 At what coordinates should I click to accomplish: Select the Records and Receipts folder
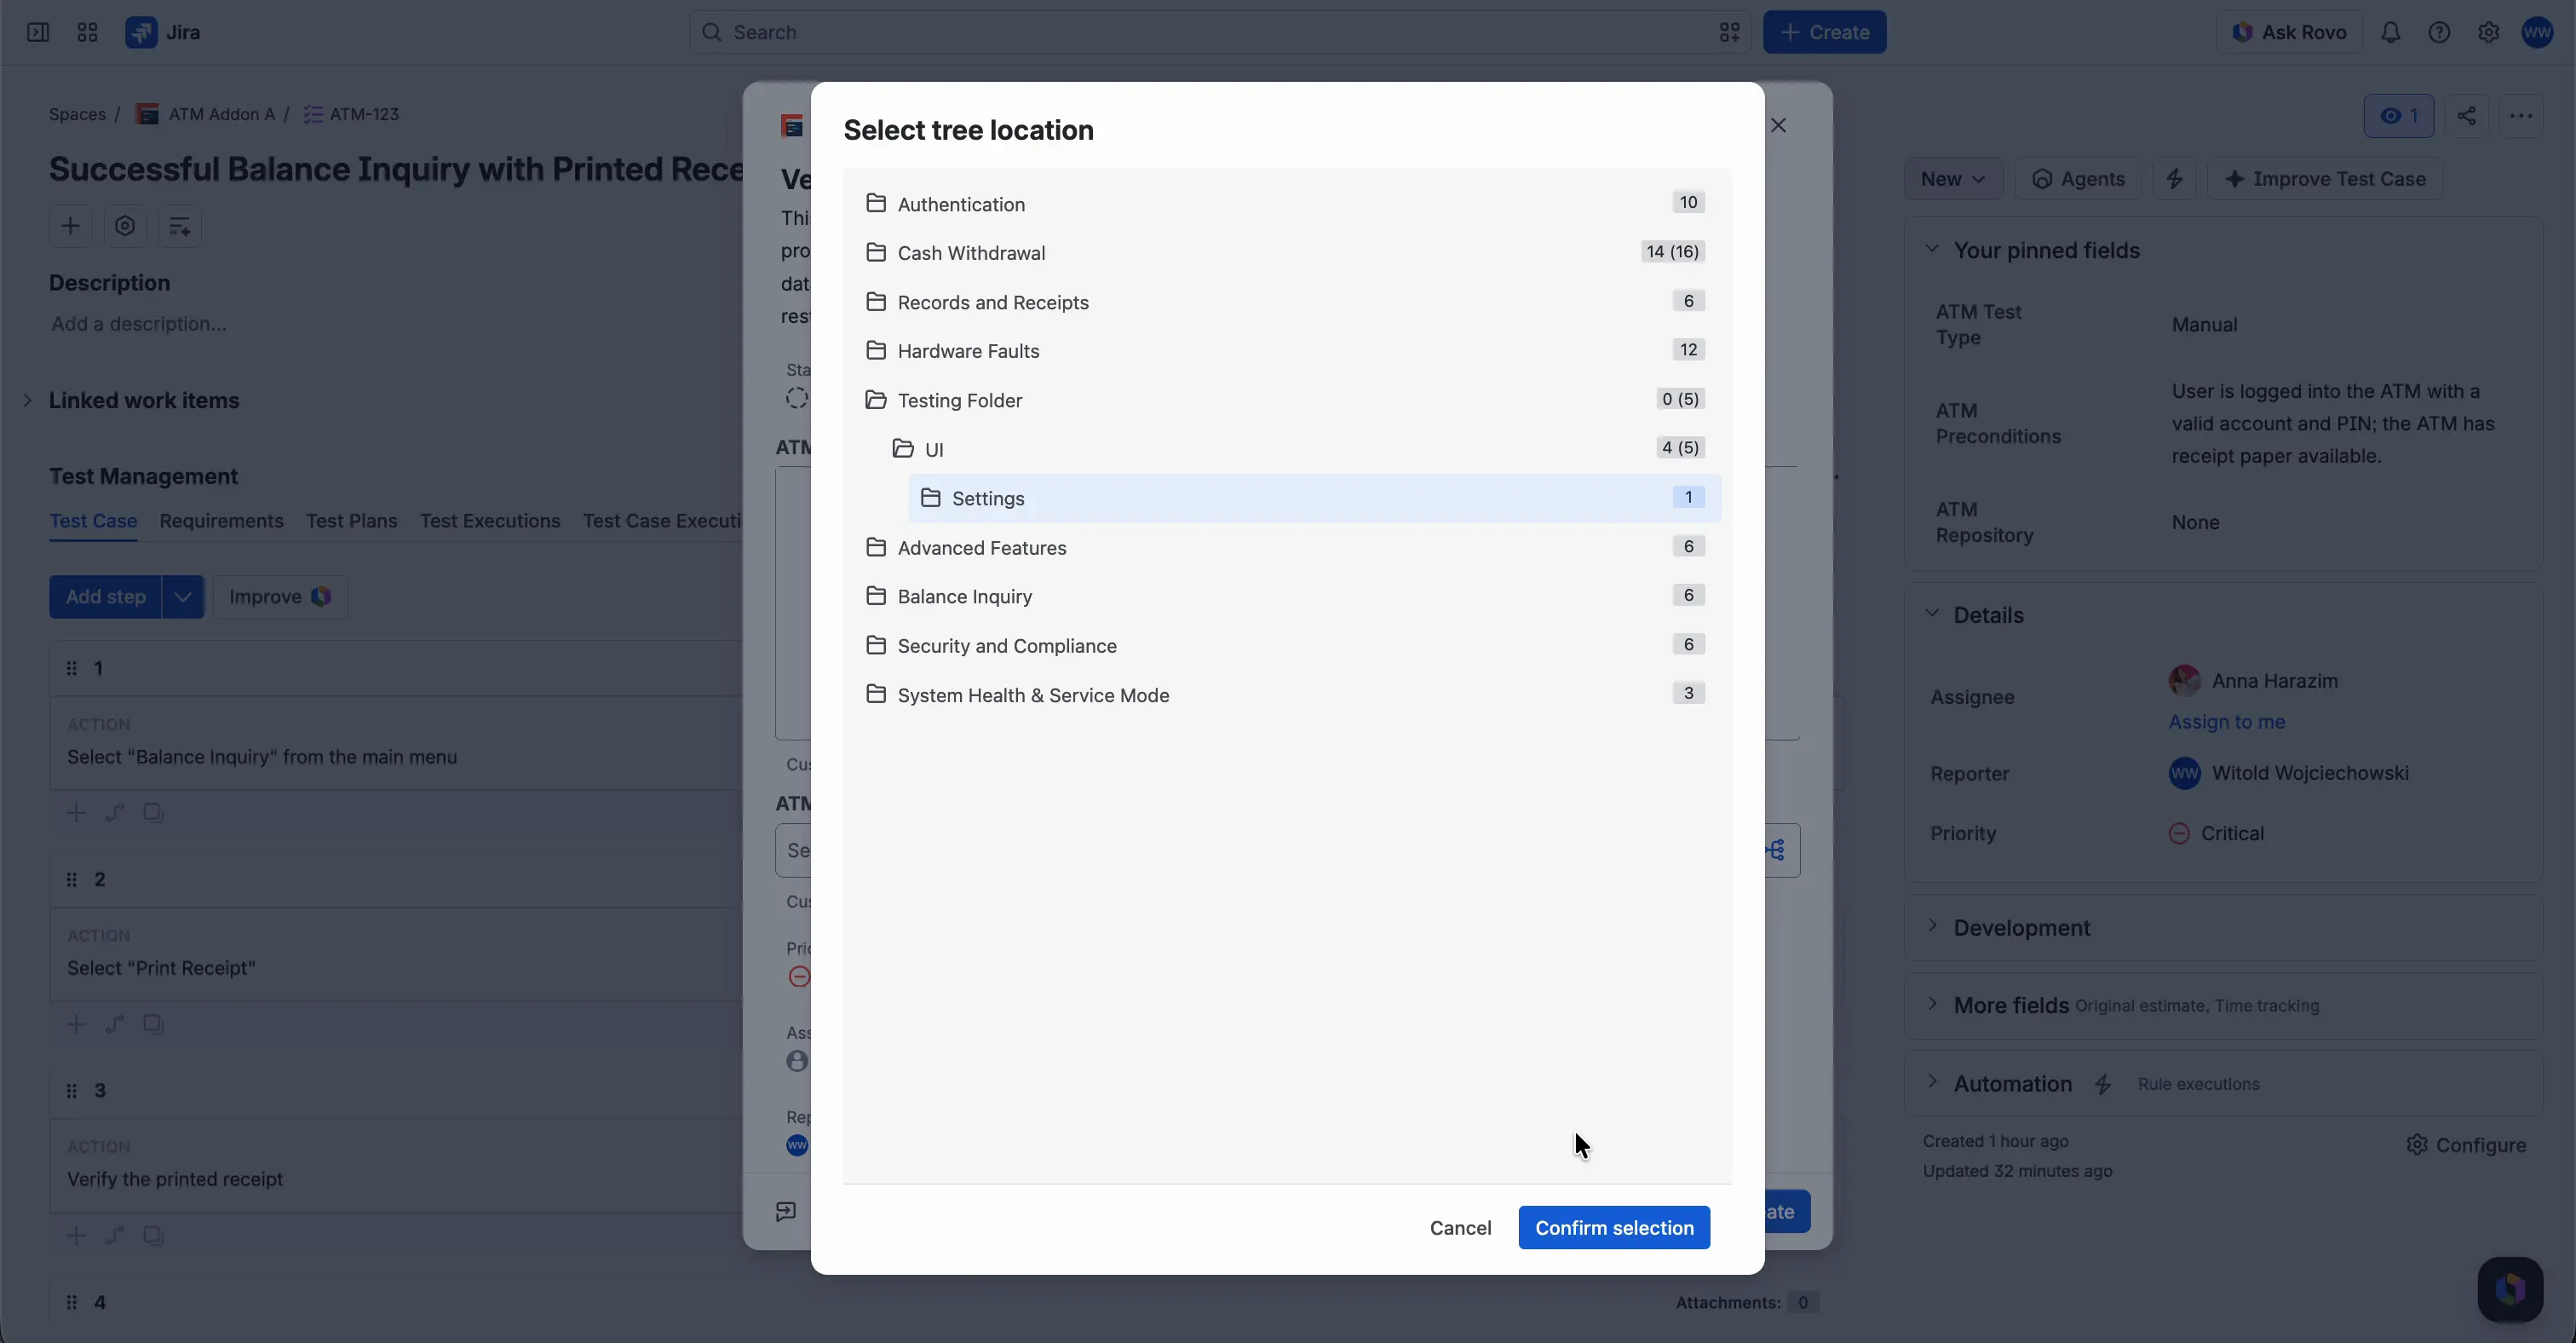[1286, 302]
